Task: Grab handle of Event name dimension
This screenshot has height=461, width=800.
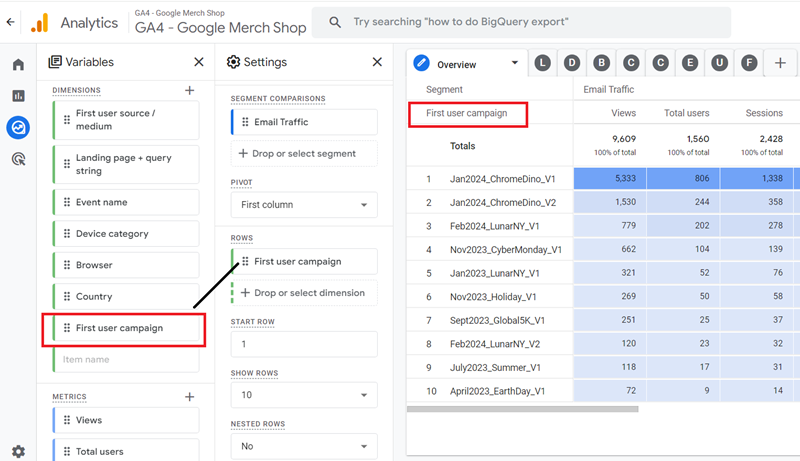Action: pyautogui.click(x=67, y=202)
